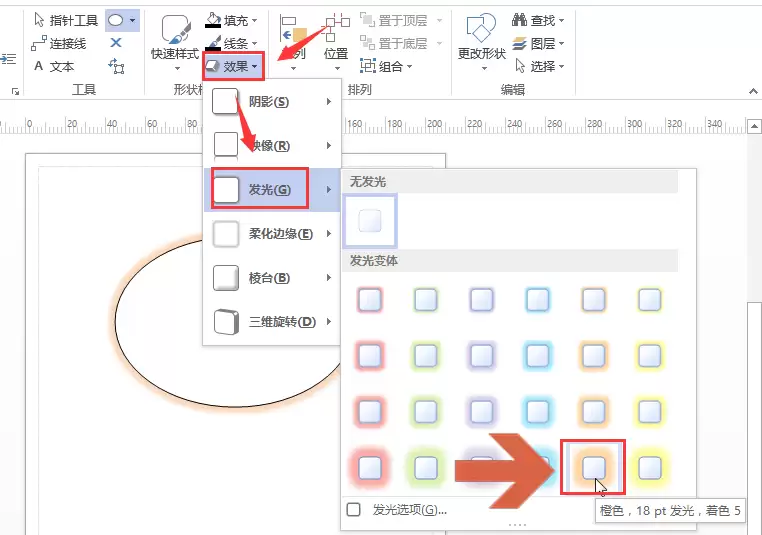Apply purple glow in second variant row
The image size is (762, 535).
(x=482, y=355)
